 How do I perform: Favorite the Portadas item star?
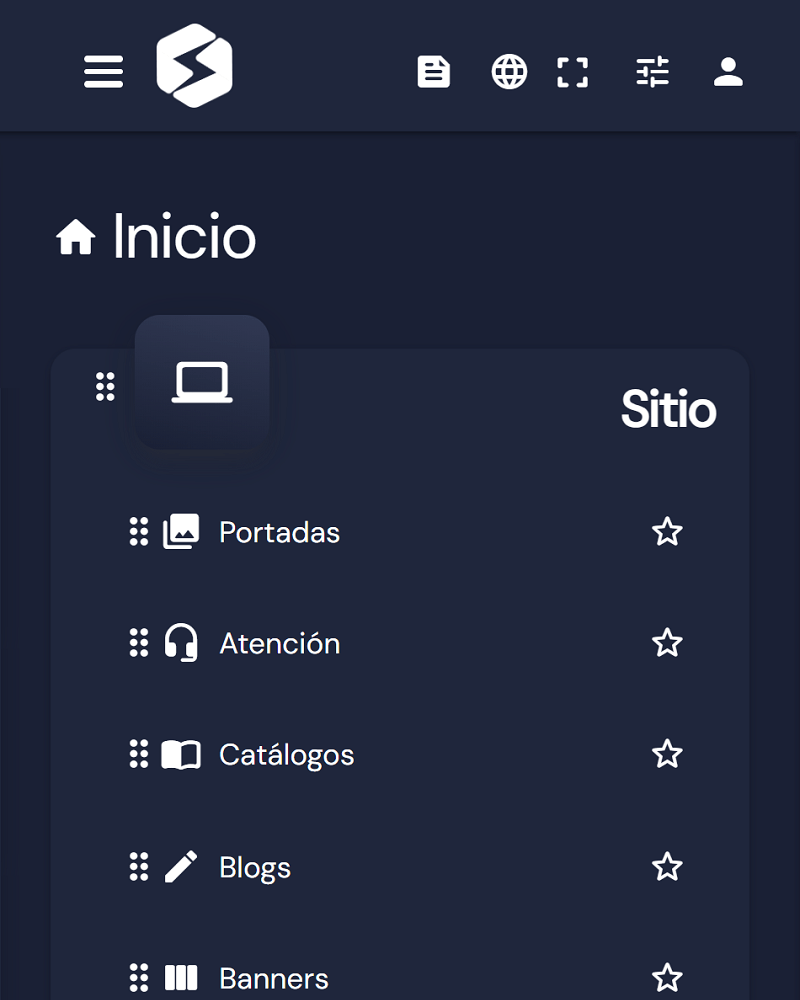tap(667, 531)
